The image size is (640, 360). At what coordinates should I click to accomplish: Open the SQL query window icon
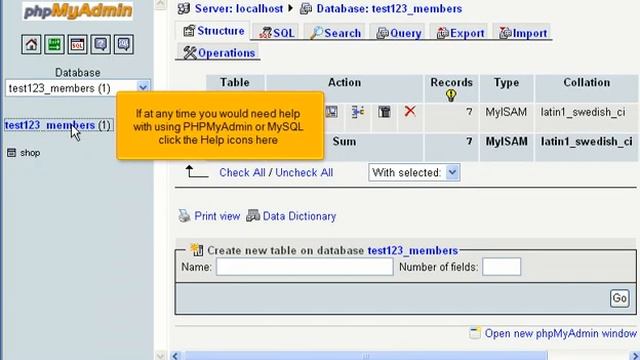point(78,44)
